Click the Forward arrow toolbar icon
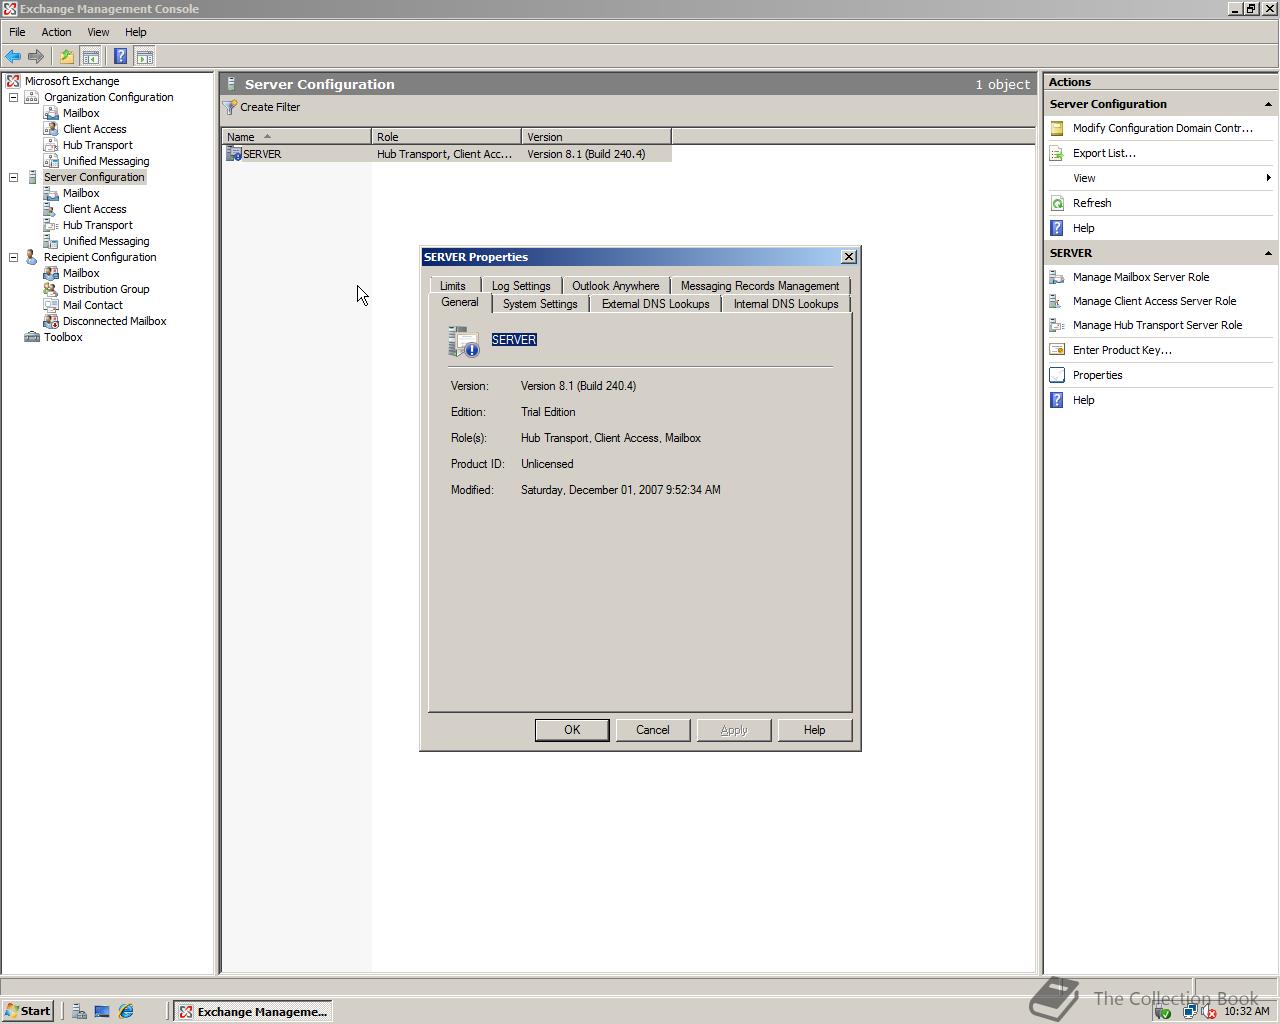 click(x=36, y=57)
